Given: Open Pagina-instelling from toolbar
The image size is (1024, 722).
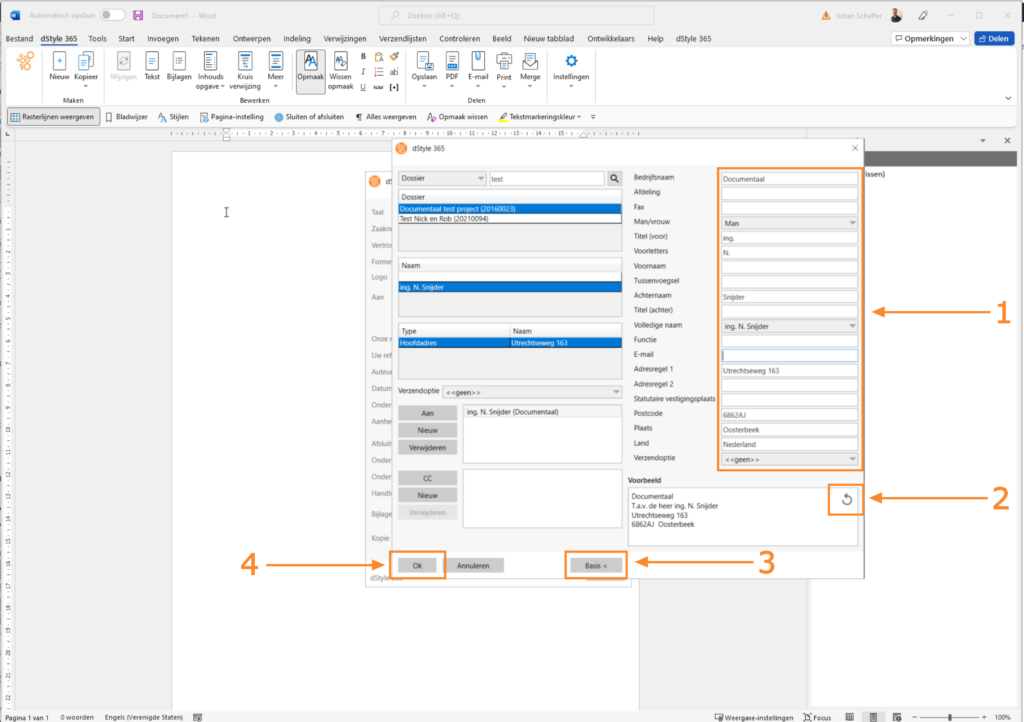Looking at the screenshot, I should pos(232,117).
